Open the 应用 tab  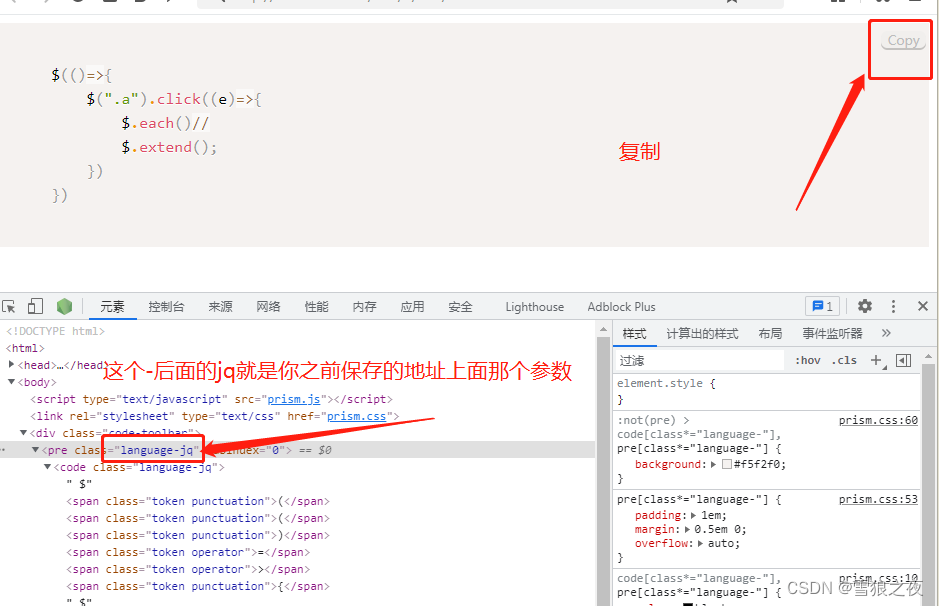pos(412,307)
